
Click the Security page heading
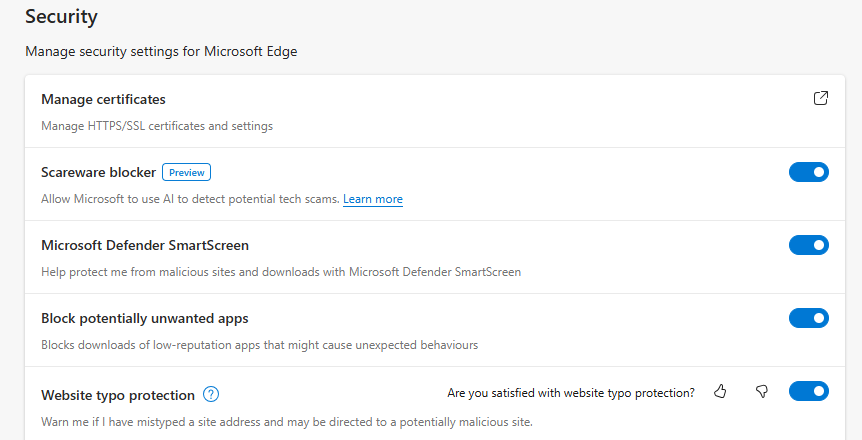coord(62,16)
